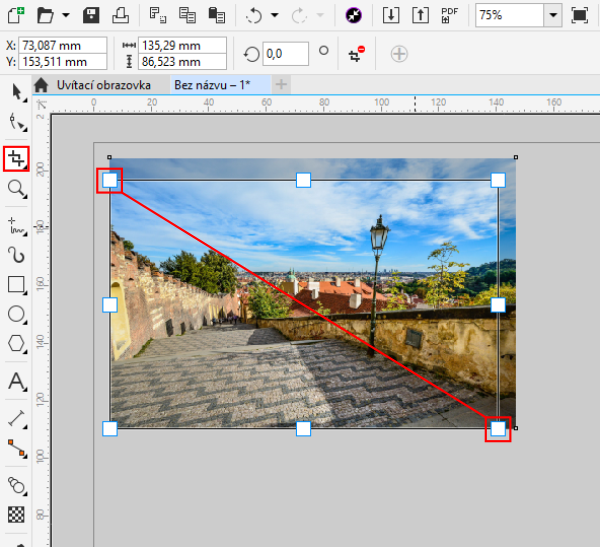
Task: Clear the crop marquee
Action: (356, 54)
